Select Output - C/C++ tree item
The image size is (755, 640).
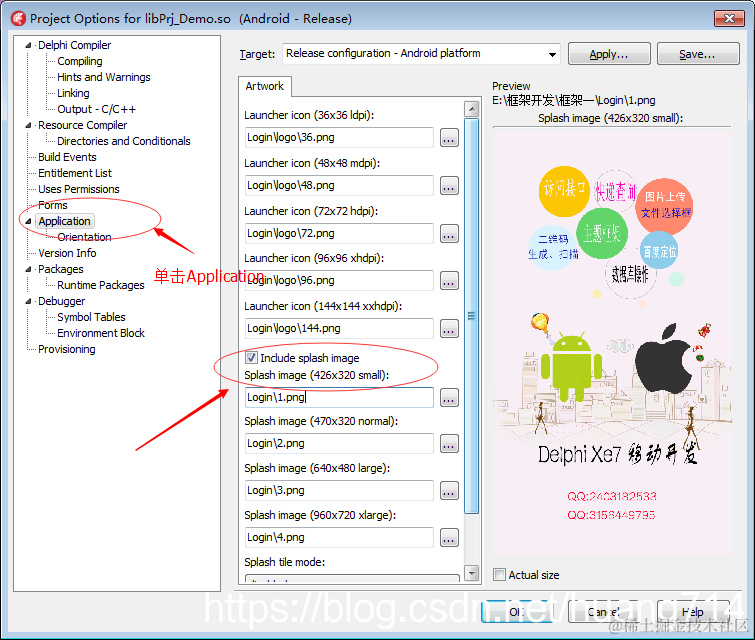pos(96,109)
